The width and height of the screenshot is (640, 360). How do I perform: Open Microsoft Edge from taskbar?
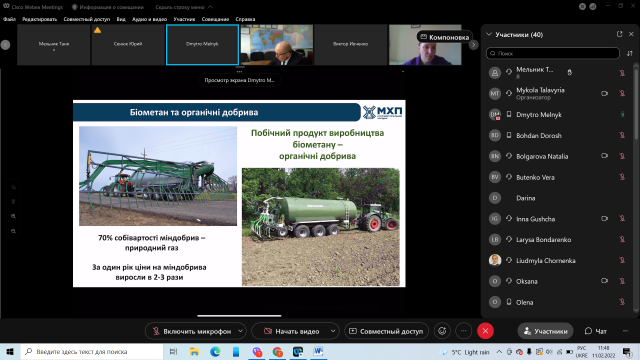pos(215,351)
